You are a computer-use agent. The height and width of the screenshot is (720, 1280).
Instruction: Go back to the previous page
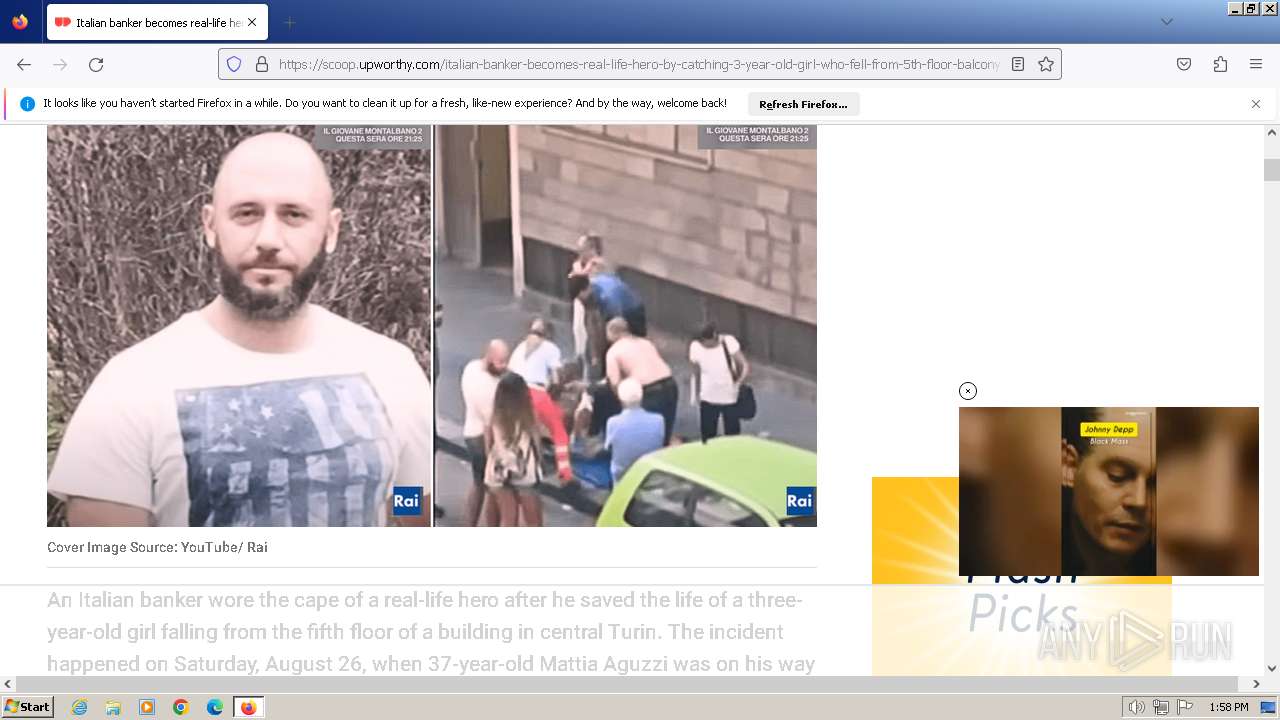coord(24,64)
